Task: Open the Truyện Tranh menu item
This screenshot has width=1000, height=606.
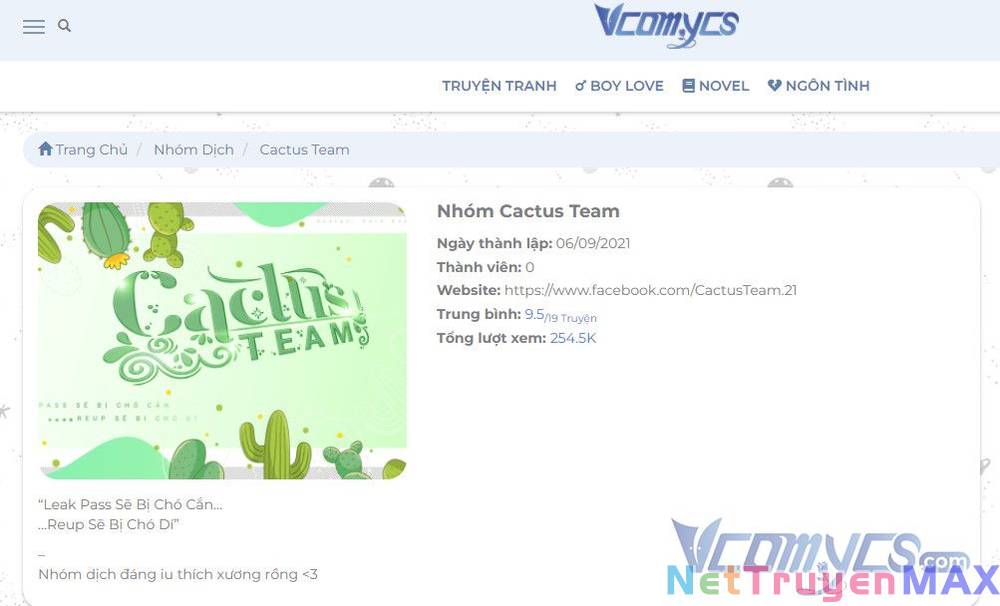Action: [499, 86]
